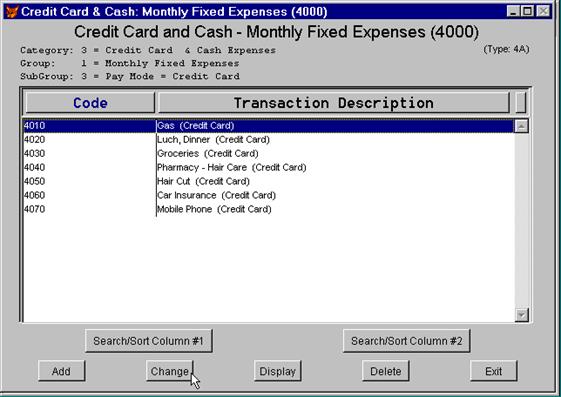The width and height of the screenshot is (561, 397).
Task: Open the Display button
Action: (x=278, y=371)
